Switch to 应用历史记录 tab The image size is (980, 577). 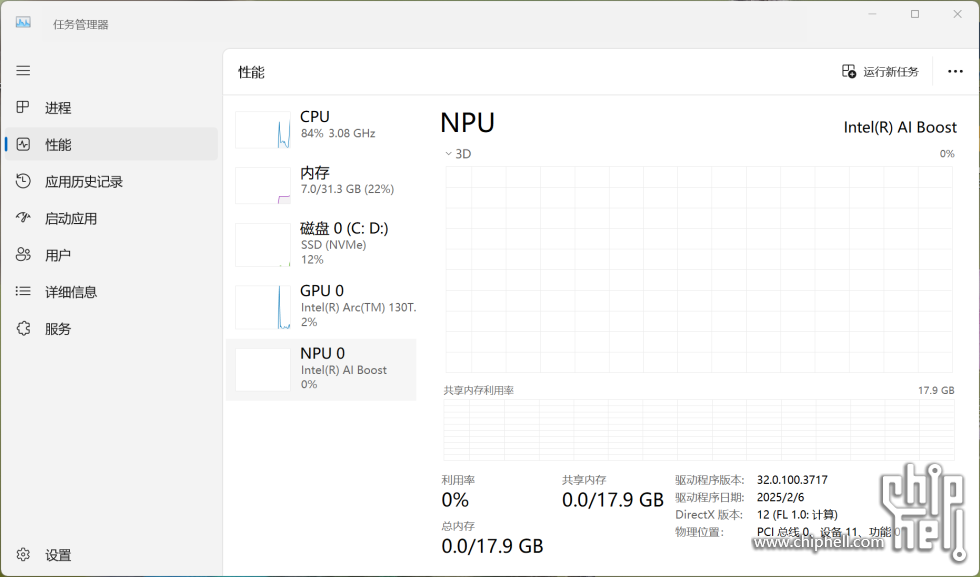click(111, 181)
